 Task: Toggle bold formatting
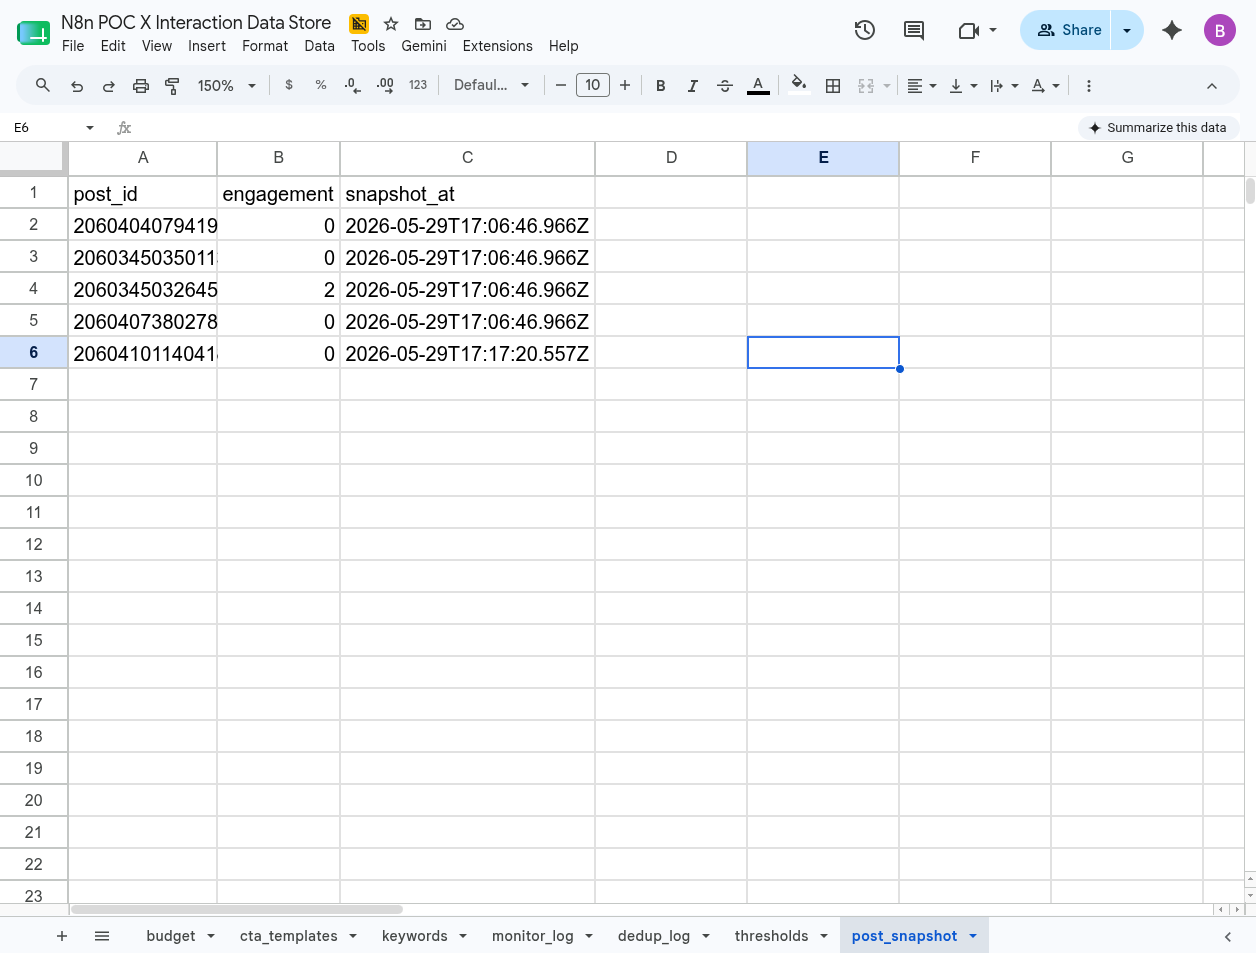[x=661, y=86]
